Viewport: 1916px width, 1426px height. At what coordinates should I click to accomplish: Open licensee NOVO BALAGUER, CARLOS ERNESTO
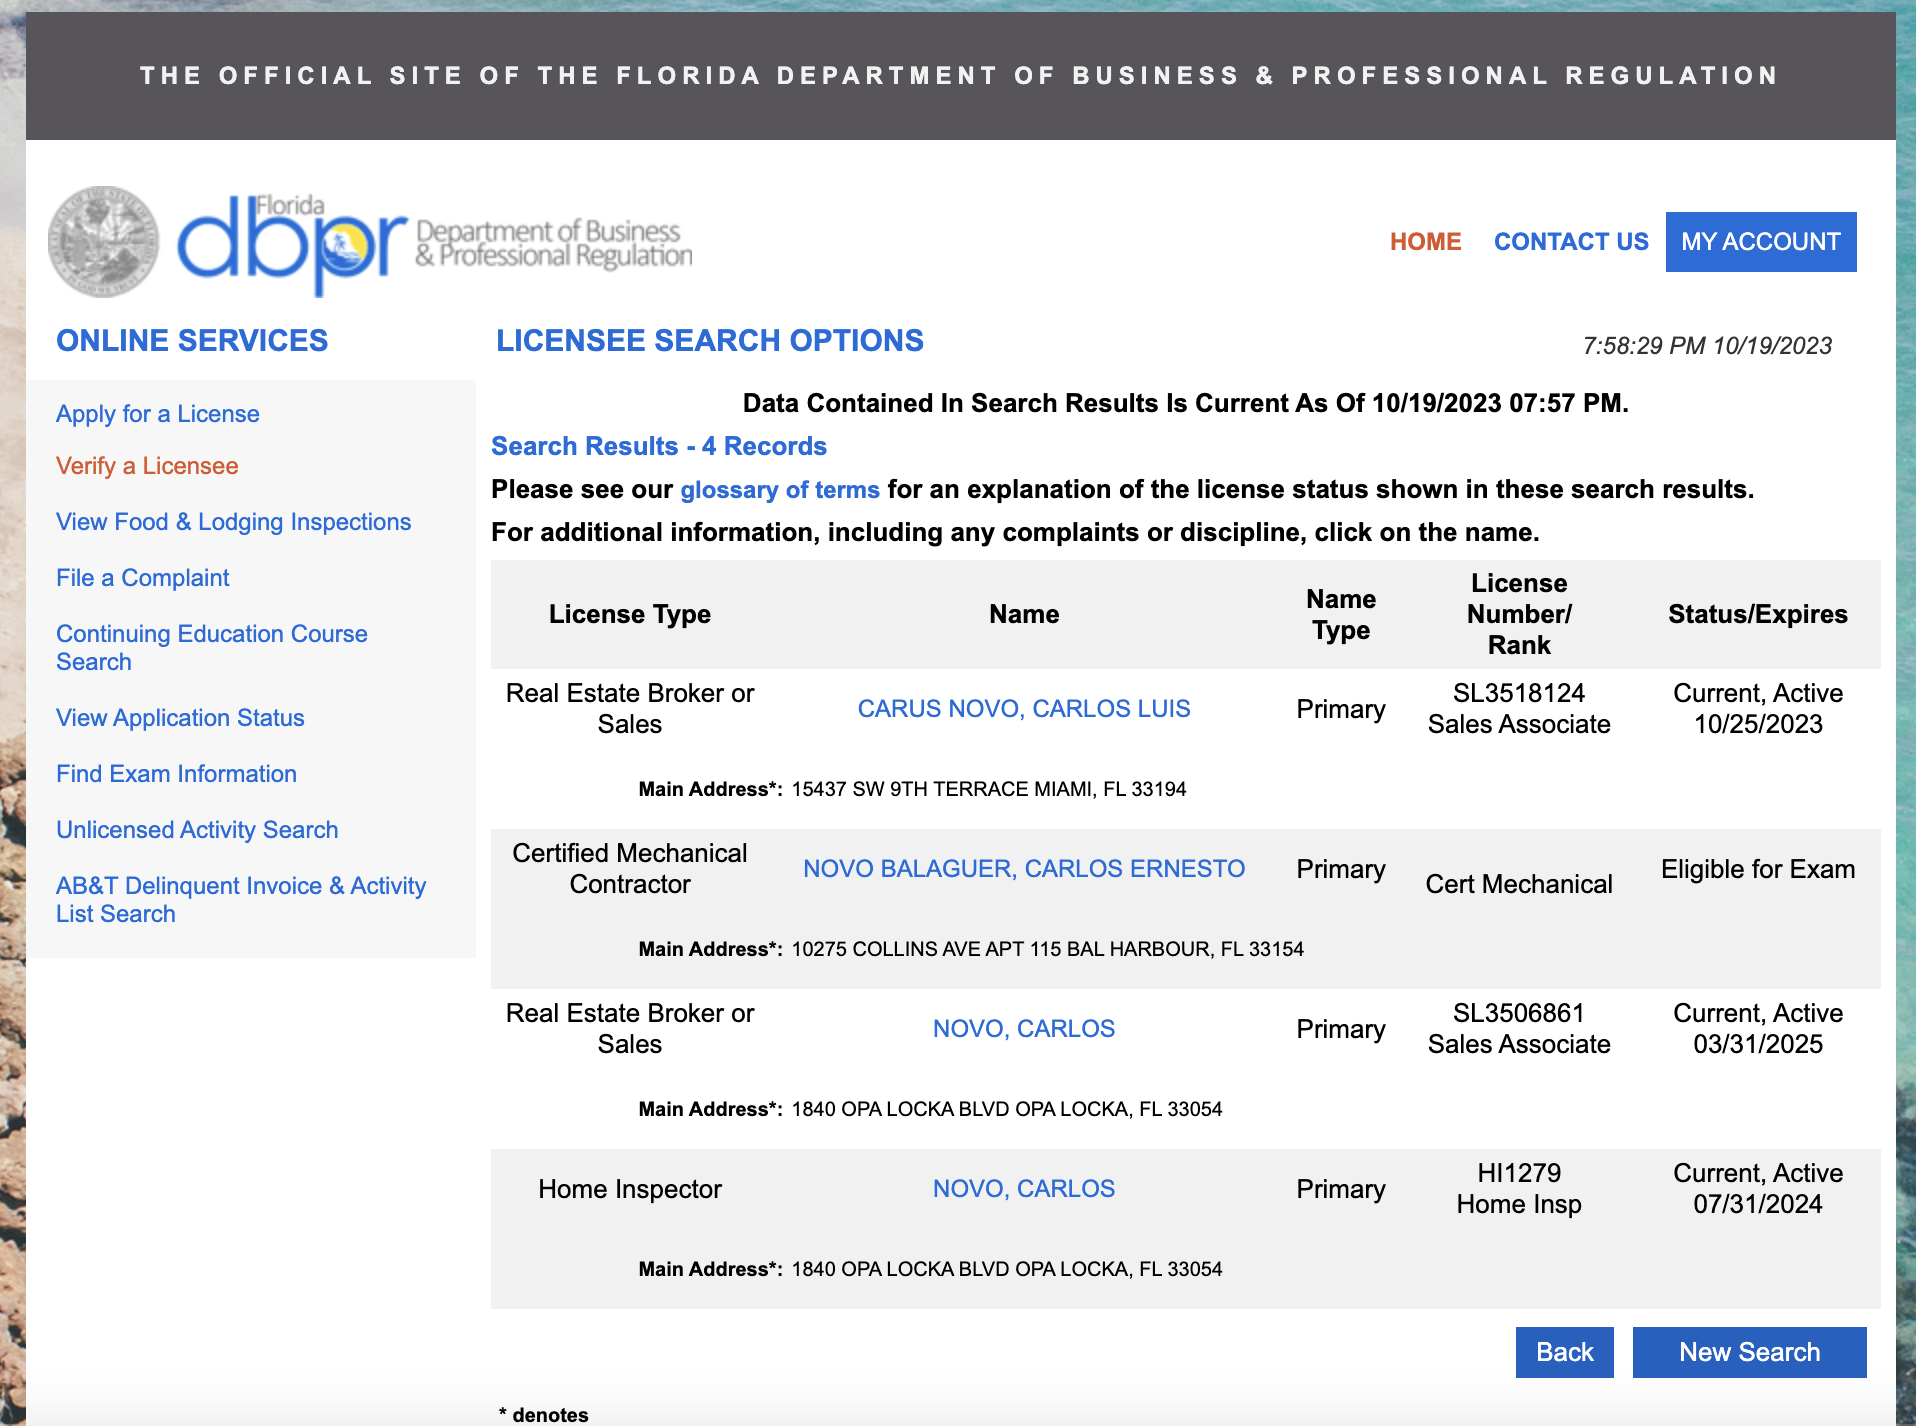(x=1024, y=869)
